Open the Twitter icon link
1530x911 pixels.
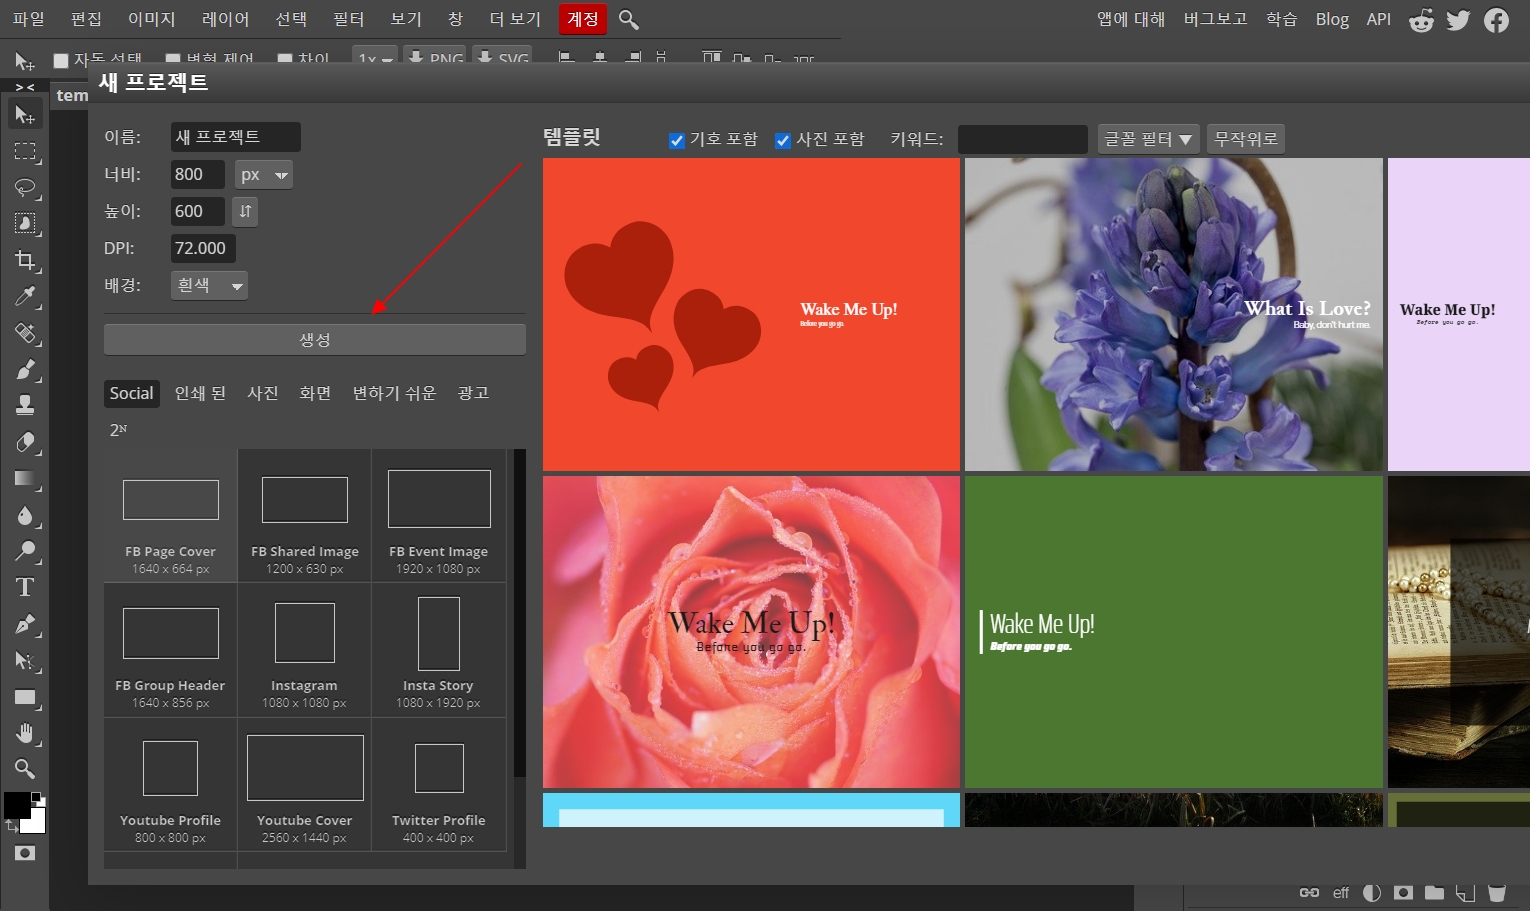[1458, 20]
